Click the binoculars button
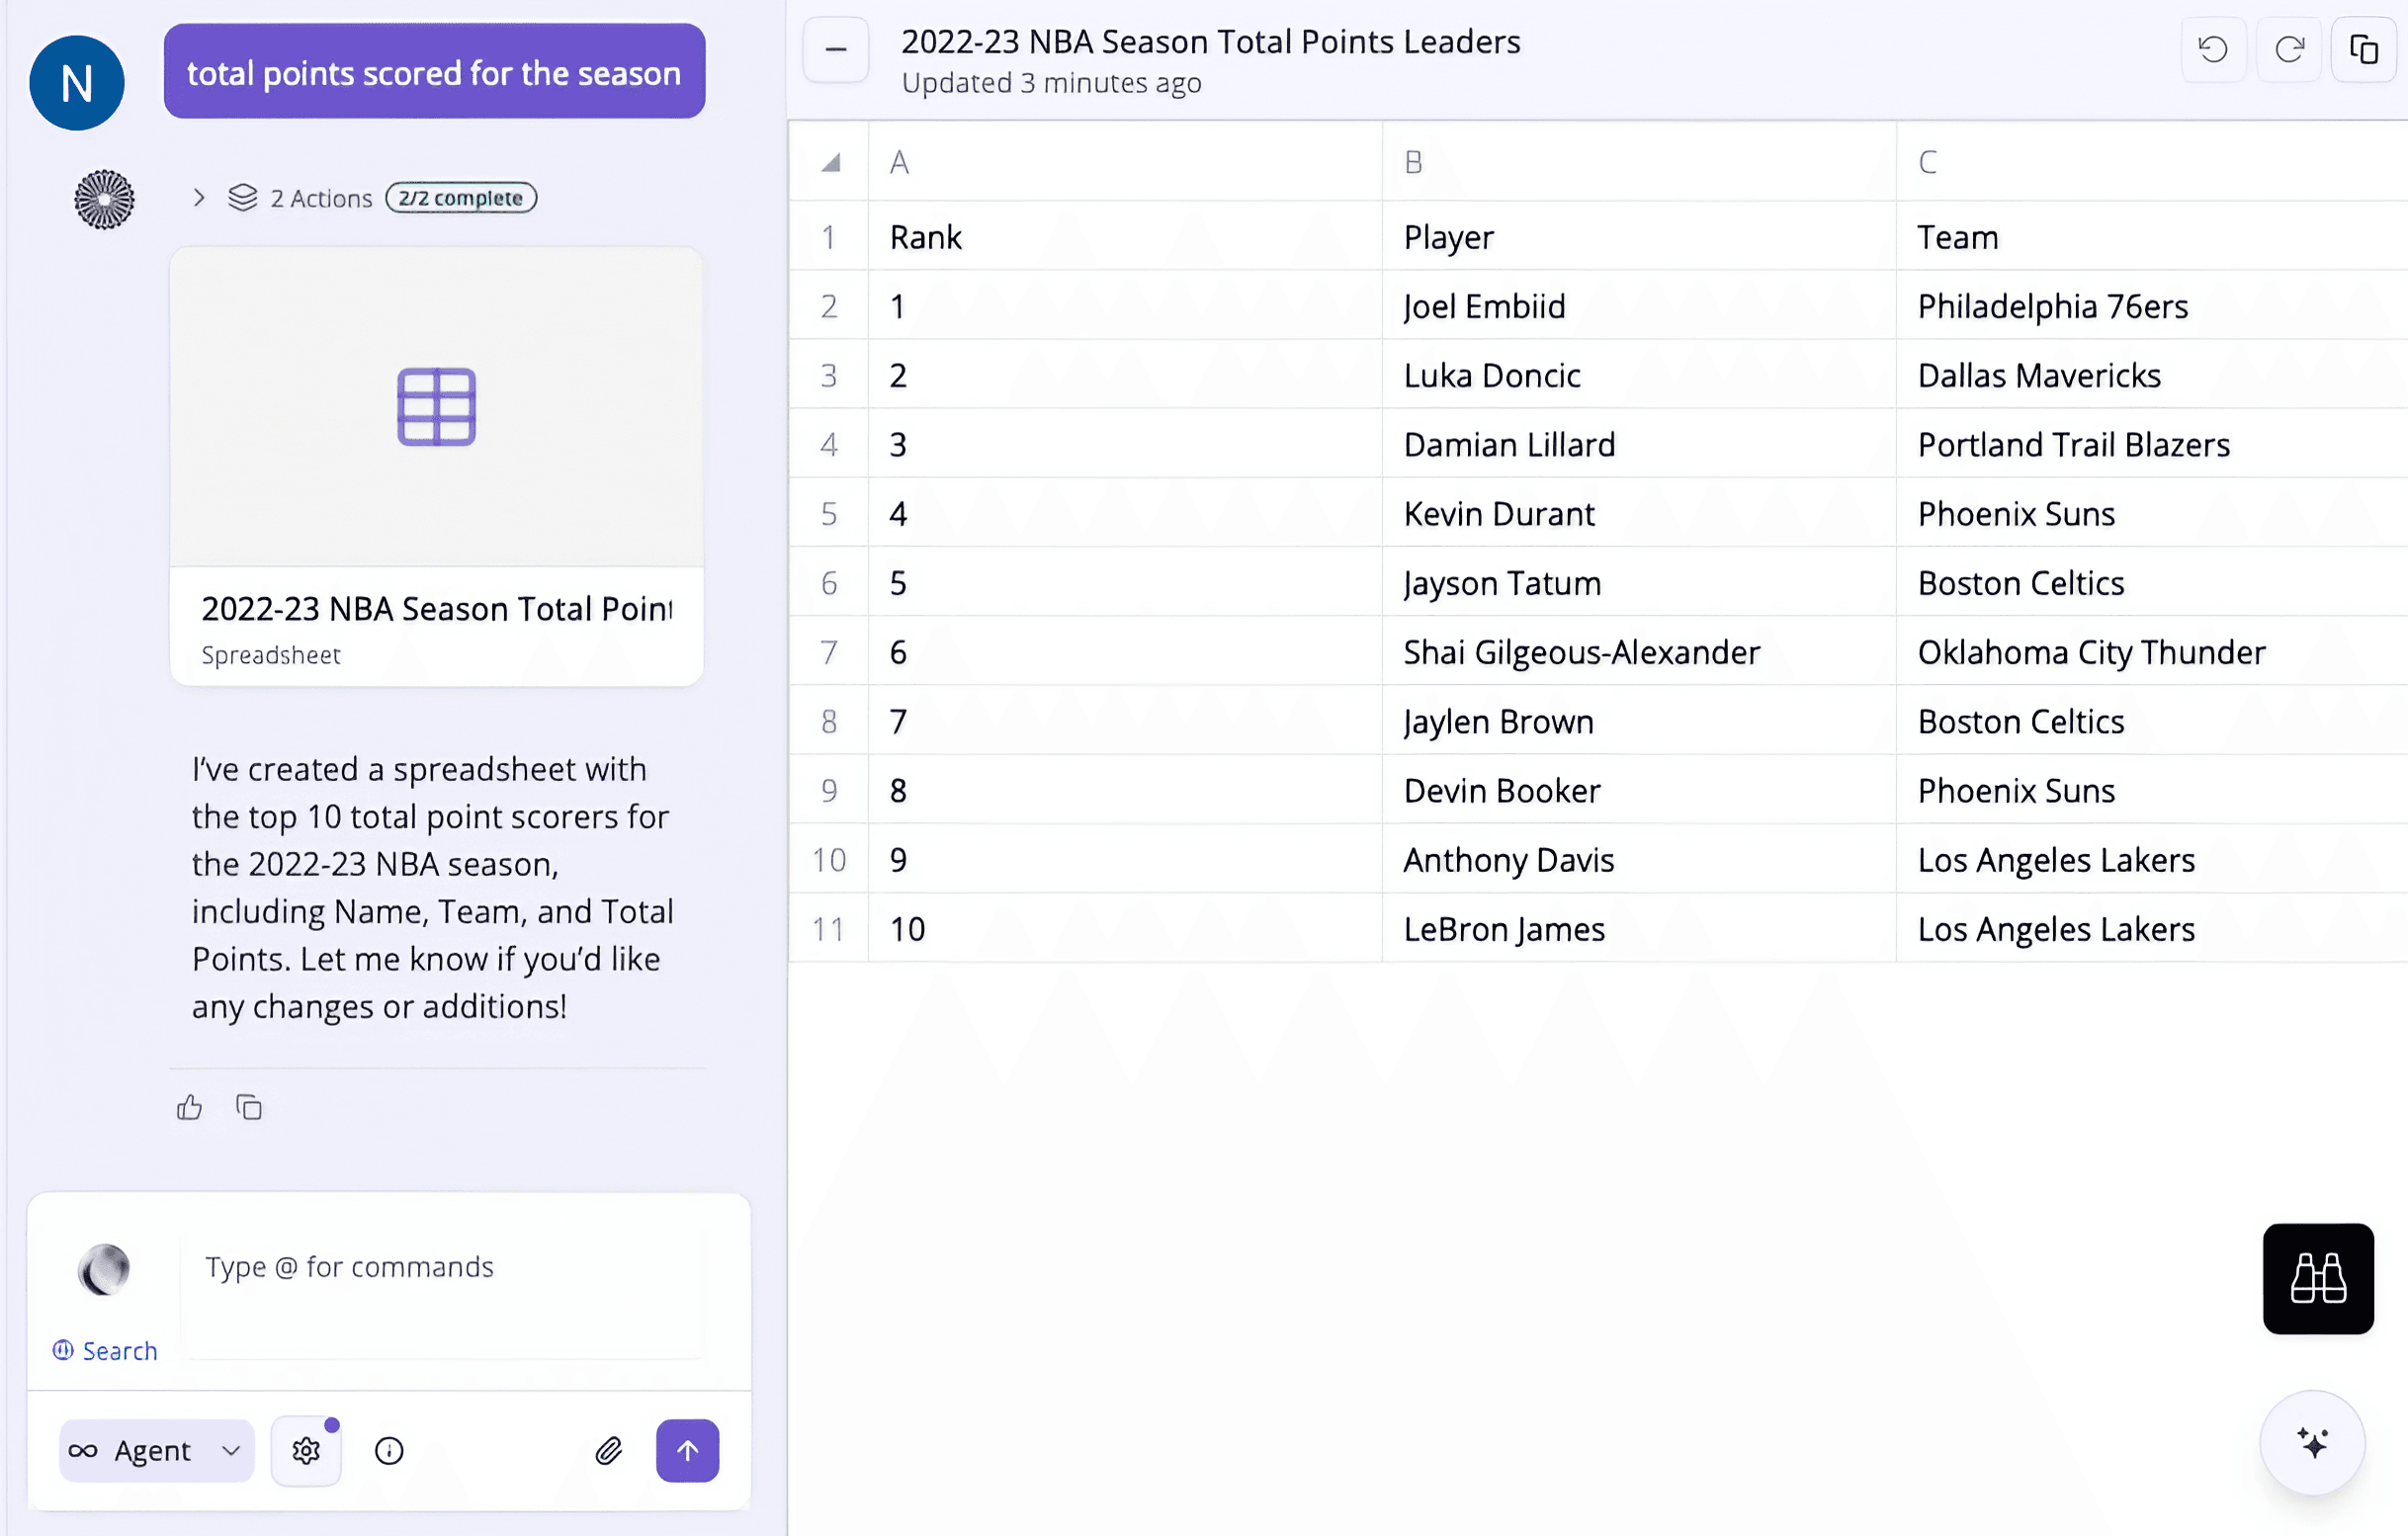 coord(2317,1277)
